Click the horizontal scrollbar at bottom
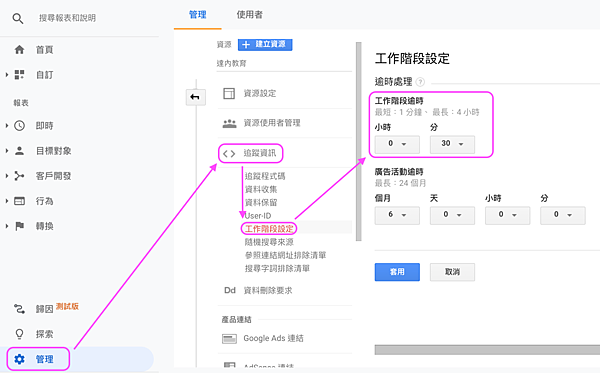Viewport: 600px width, 373px height. (487, 350)
